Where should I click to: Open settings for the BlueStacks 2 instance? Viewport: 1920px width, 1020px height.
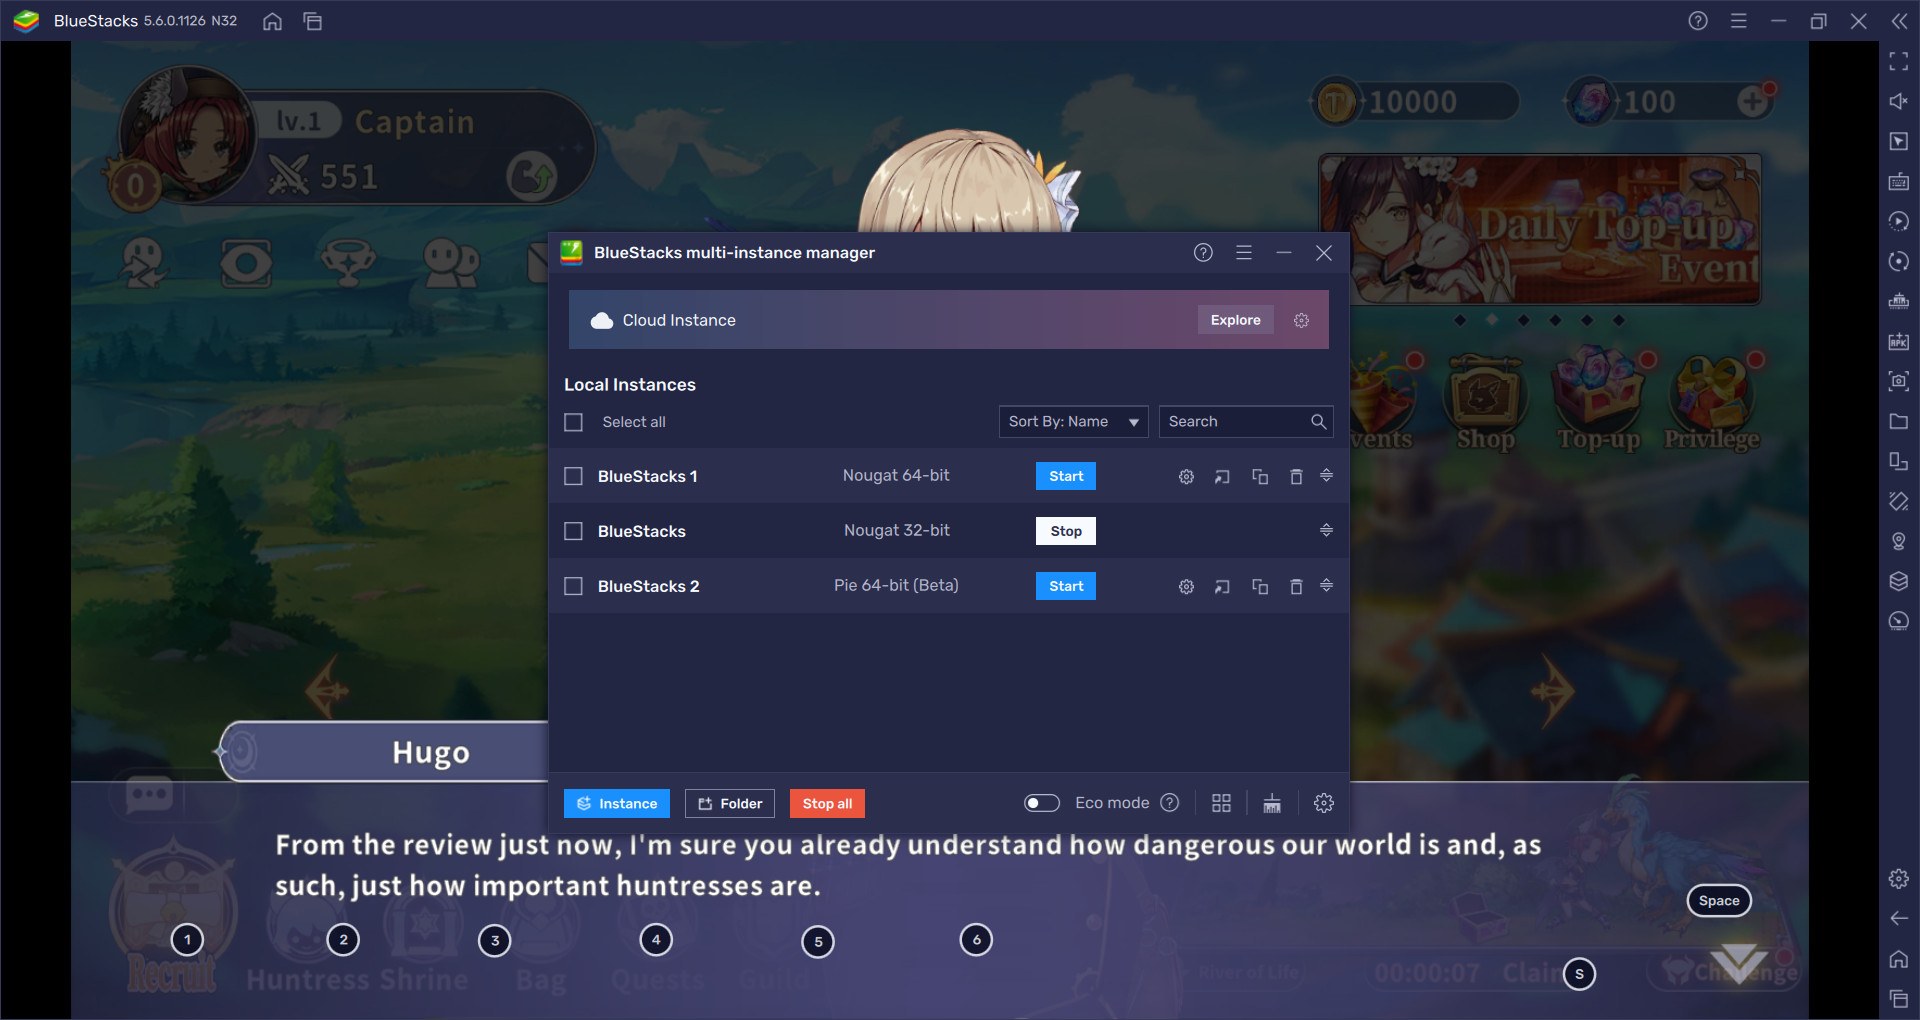click(x=1186, y=587)
